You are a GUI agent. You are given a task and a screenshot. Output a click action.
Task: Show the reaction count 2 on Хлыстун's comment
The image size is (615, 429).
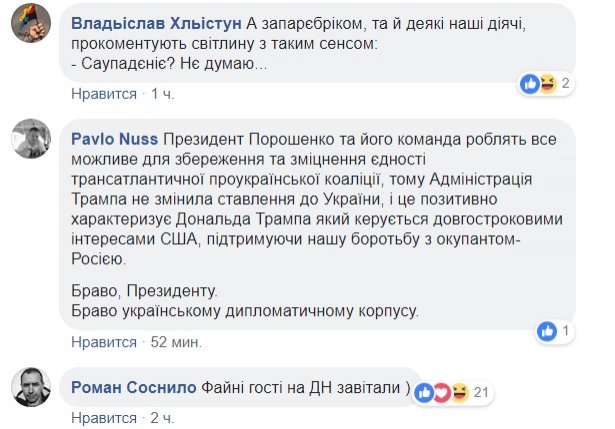566,84
